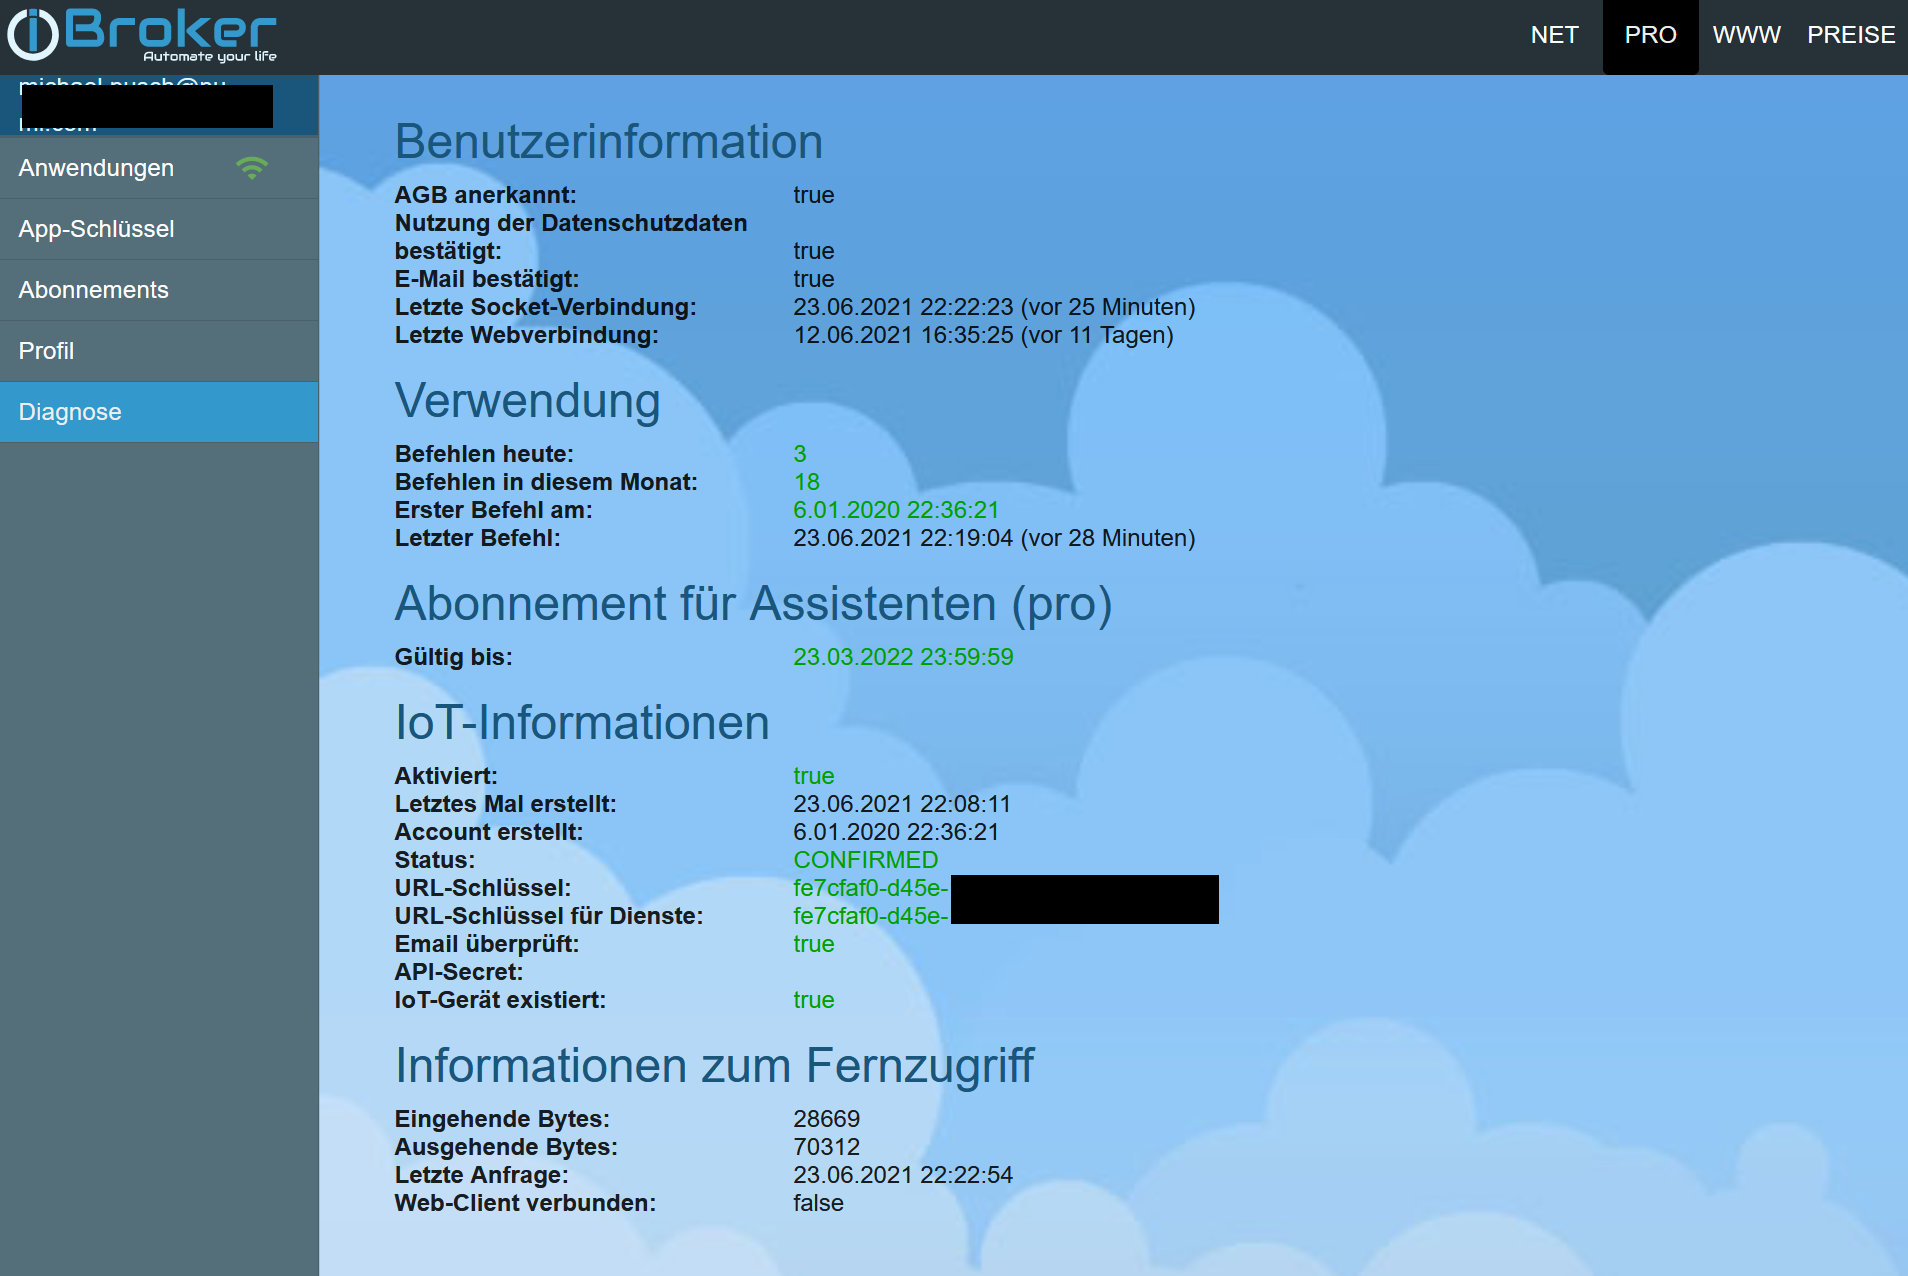Click the API-Secret label
Viewport: 1908px width, 1276px height.
[x=458, y=972]
